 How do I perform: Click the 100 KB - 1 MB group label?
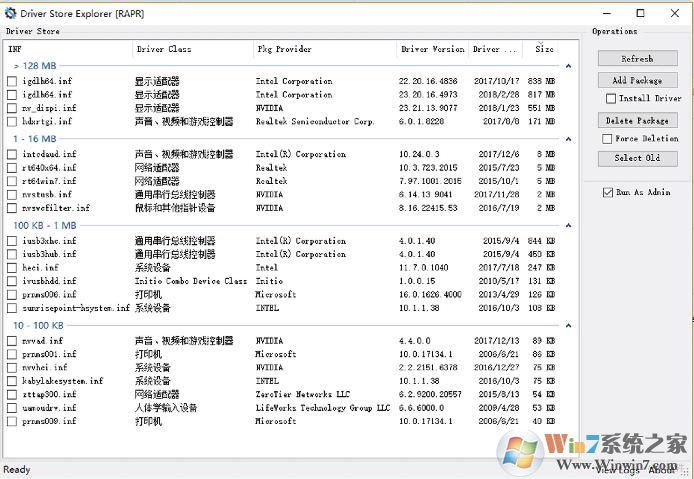45,226
